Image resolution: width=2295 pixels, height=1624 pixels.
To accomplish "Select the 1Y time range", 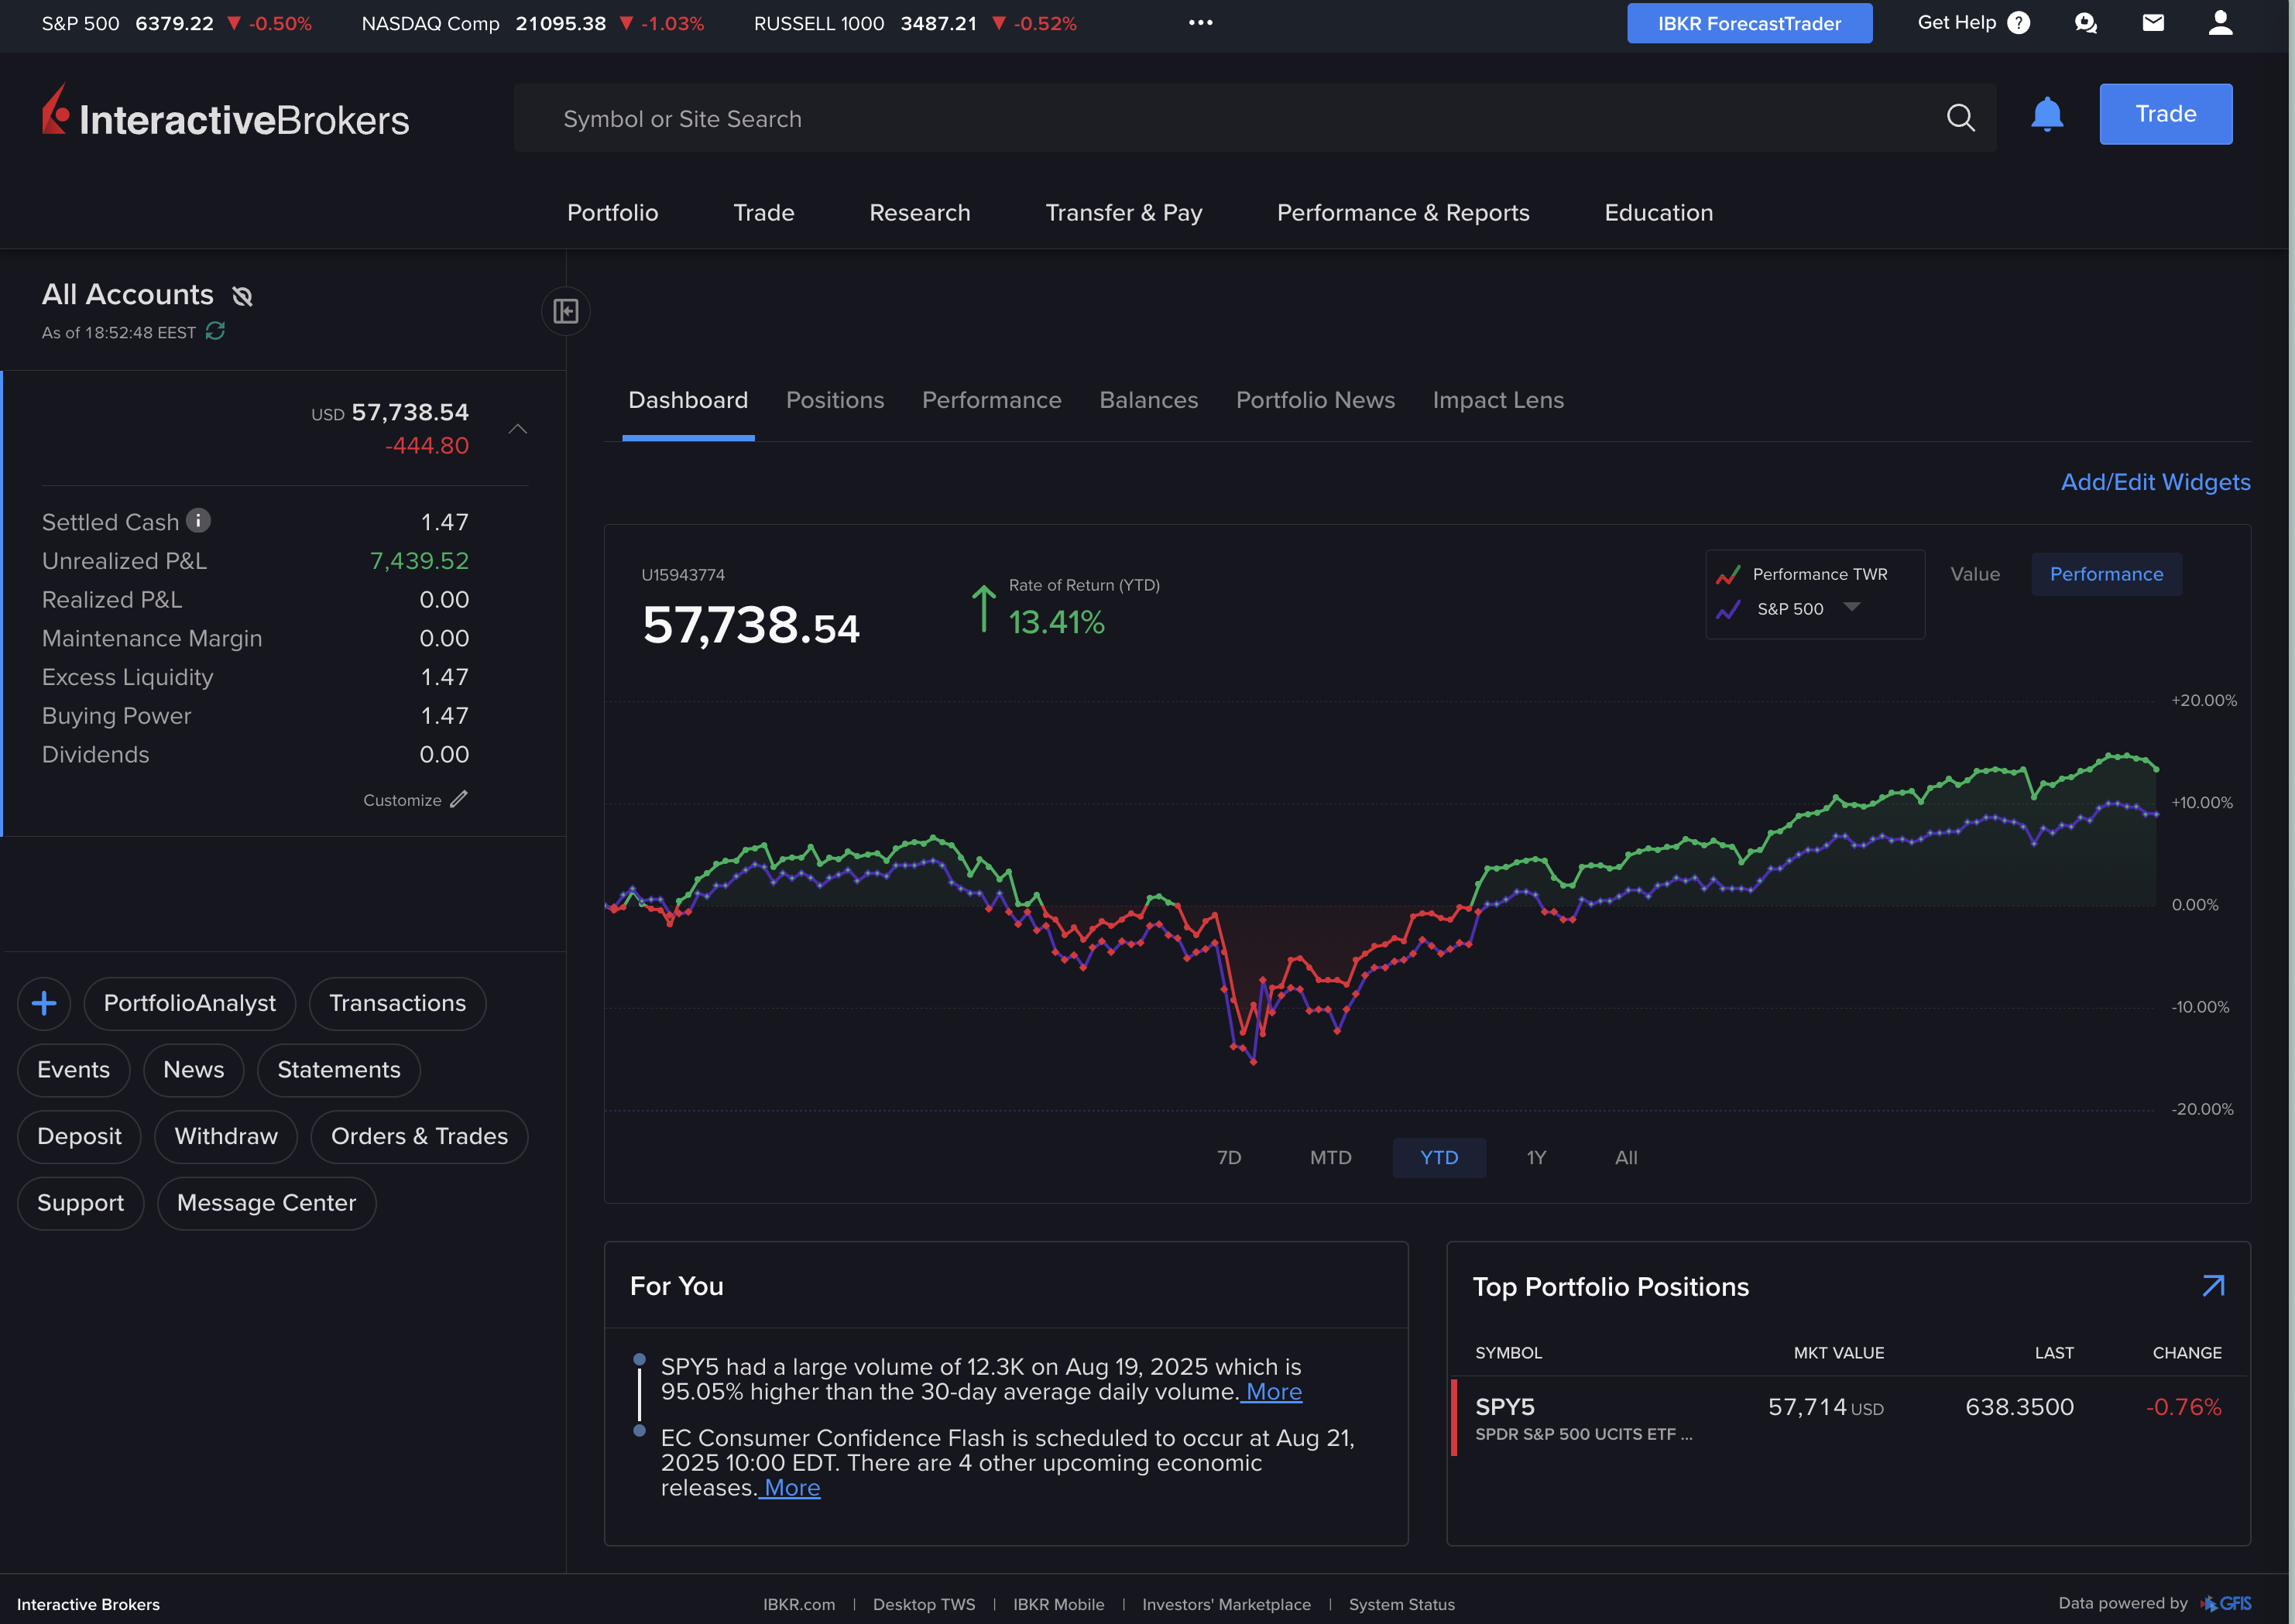I will [1536, 1157].
